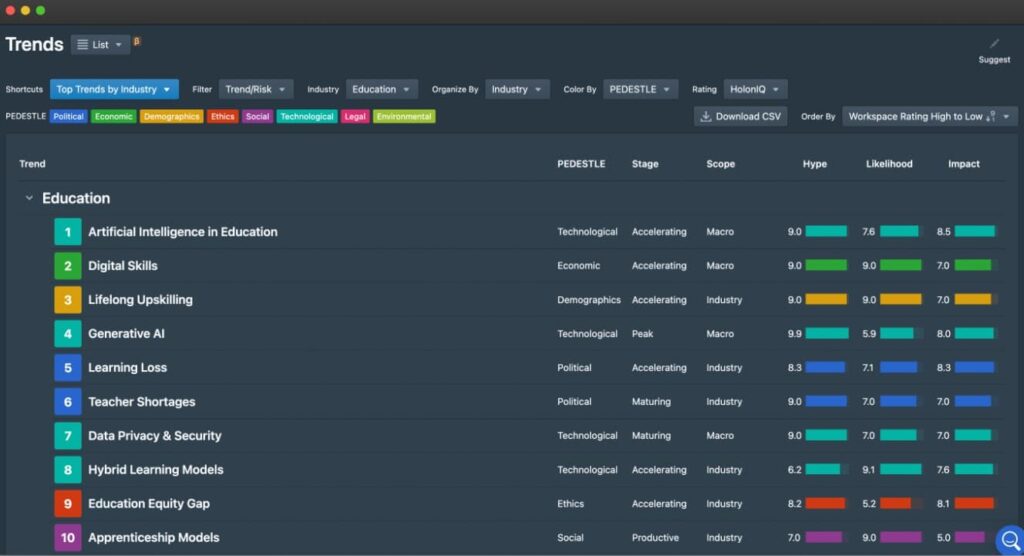Open the Top Trends by Industry dropdown
The image size is (1024, 556).
(x=114, y=89)
